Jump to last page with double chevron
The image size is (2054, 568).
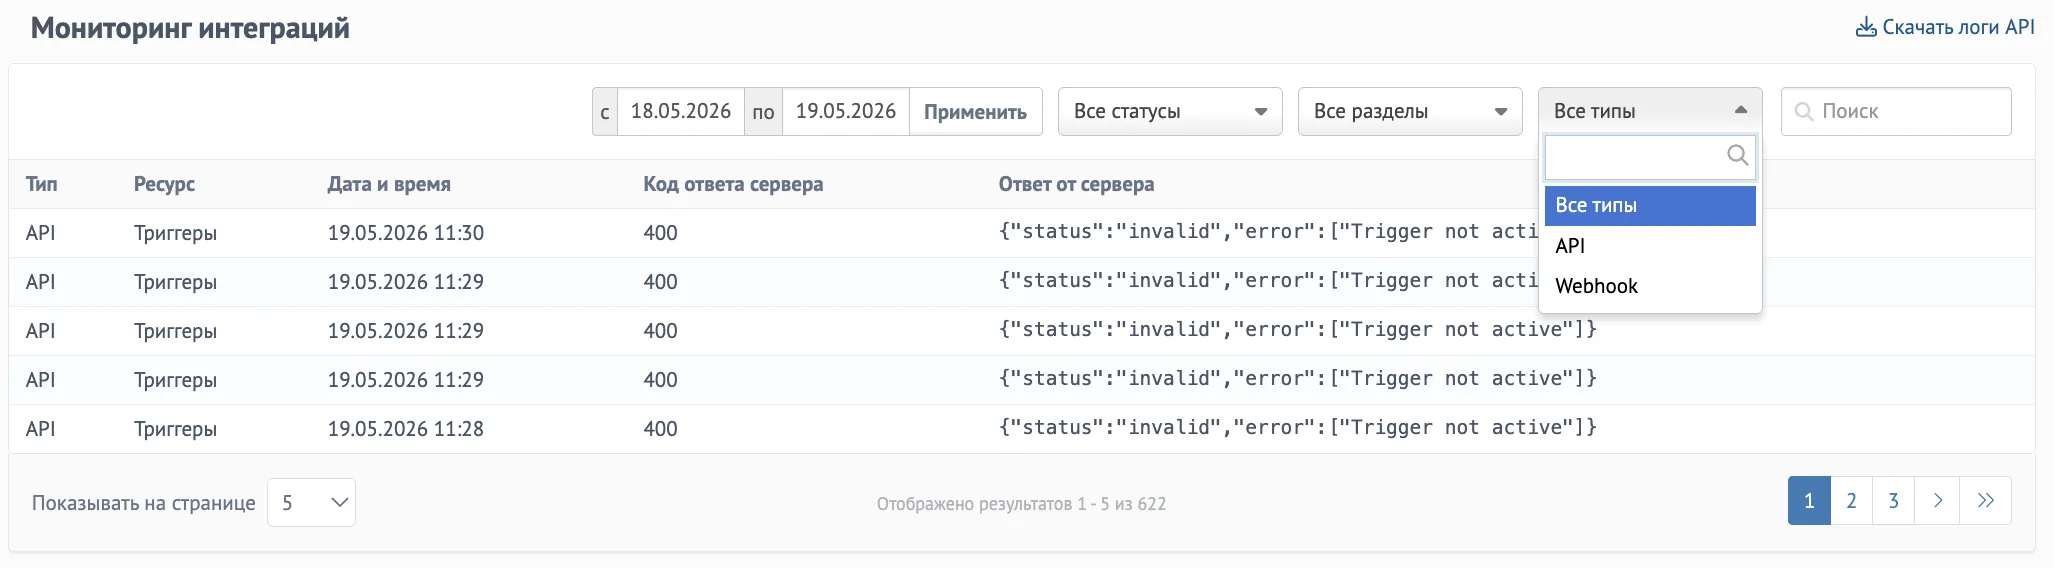coord(1985,501)
